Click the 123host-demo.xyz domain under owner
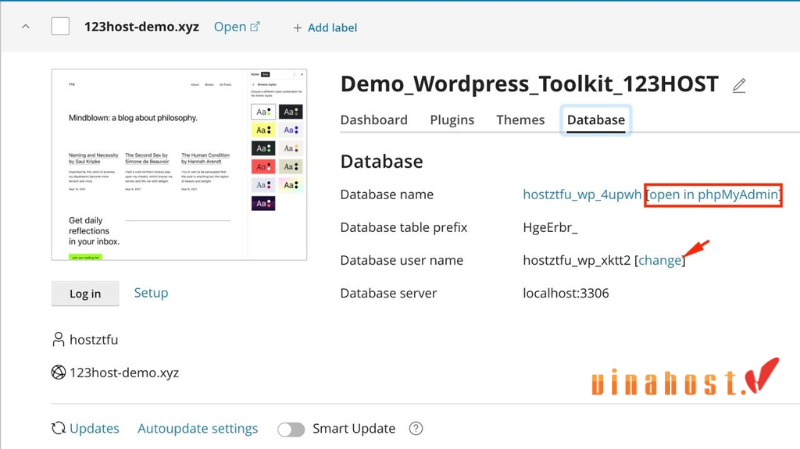The height and width of the screenshot is (449, 800). [x=124, y=373]
